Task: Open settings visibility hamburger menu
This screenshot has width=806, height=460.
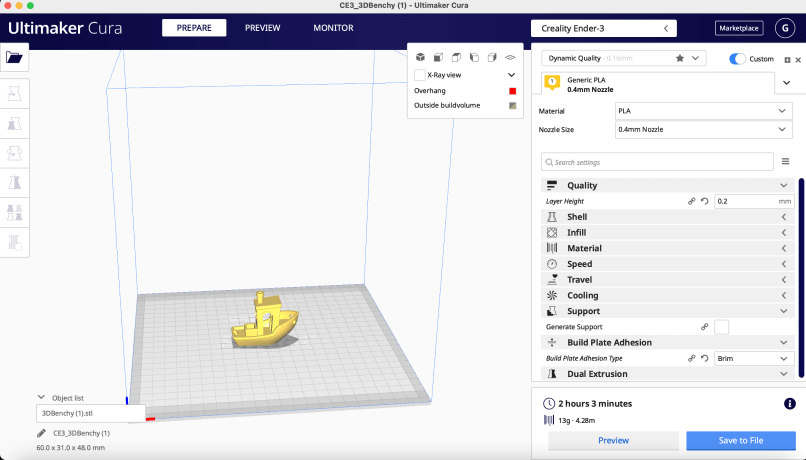Action: click(785, 161)
